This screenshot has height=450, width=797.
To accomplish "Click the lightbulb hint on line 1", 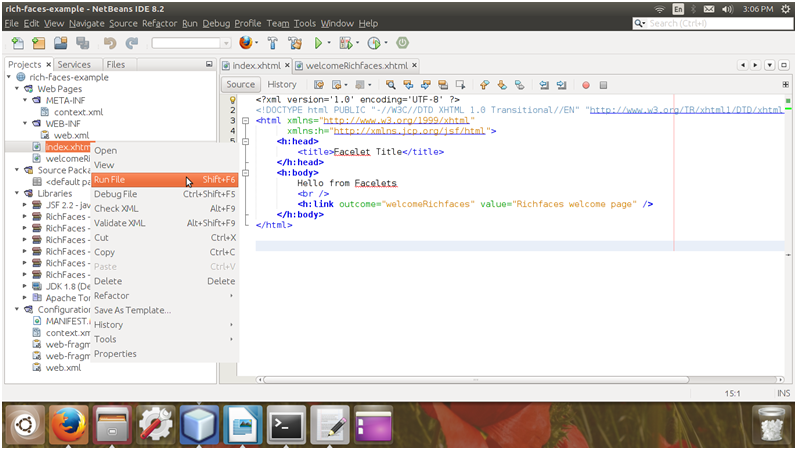I will pyautogui.click(x=233, y=100).
